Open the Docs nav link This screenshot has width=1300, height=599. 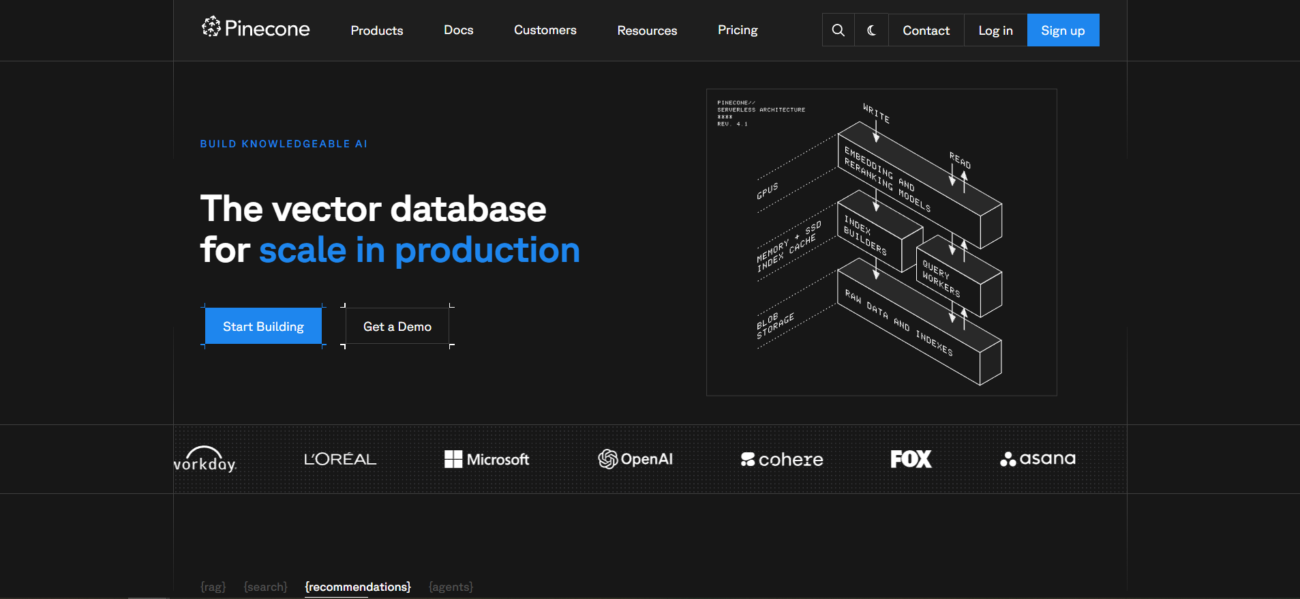[x=458, y=30]
